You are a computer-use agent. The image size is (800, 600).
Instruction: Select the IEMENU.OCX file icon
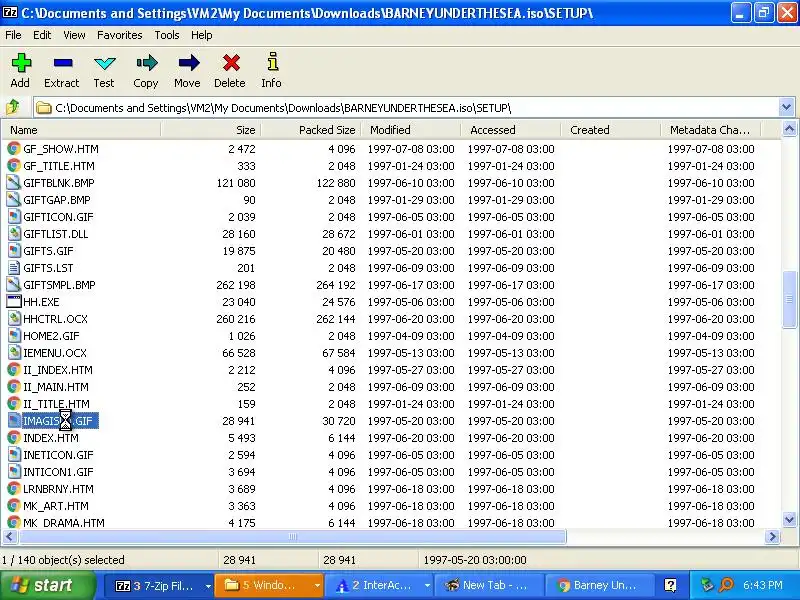coord(14,353)
